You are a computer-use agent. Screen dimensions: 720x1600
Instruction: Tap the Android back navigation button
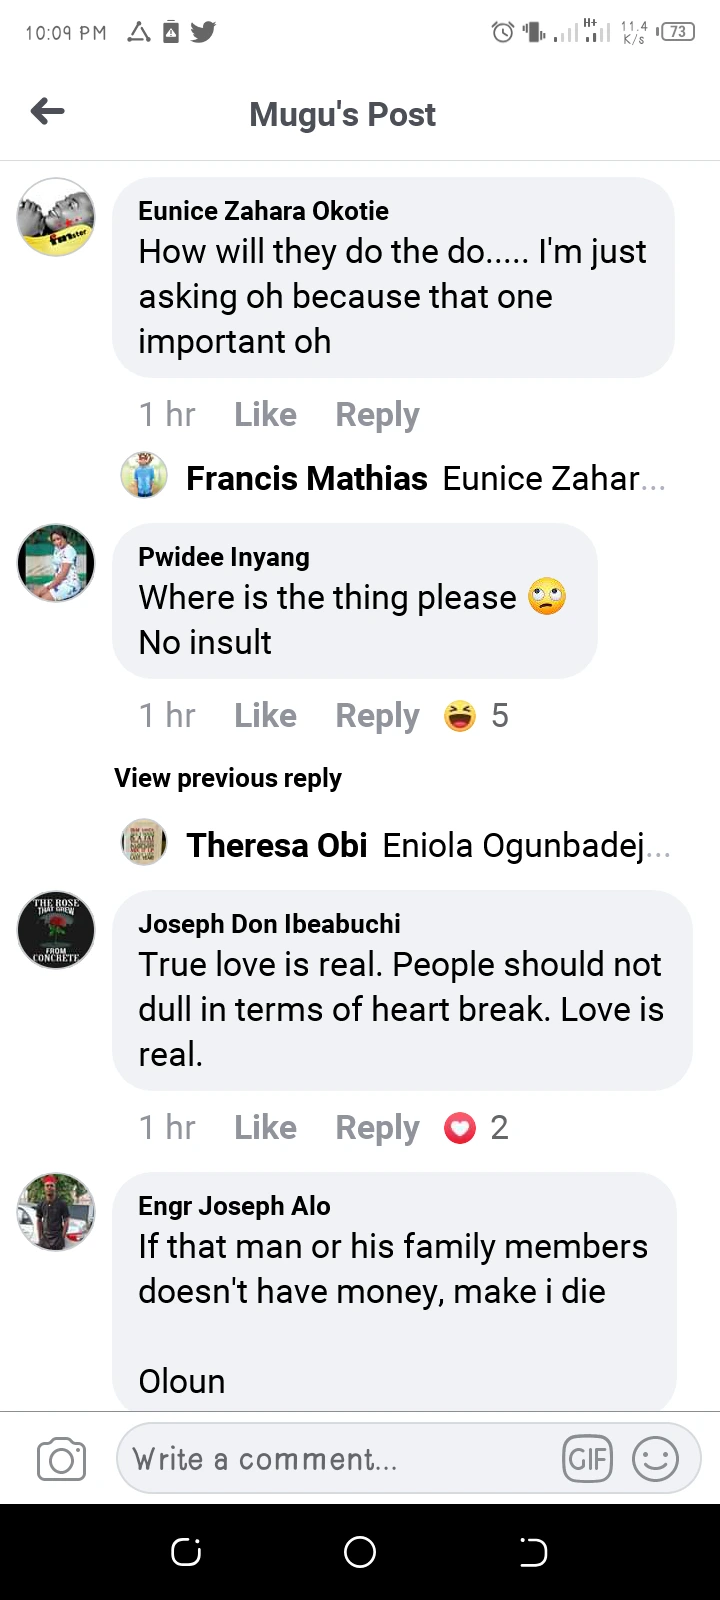(x=533, y=1552)
